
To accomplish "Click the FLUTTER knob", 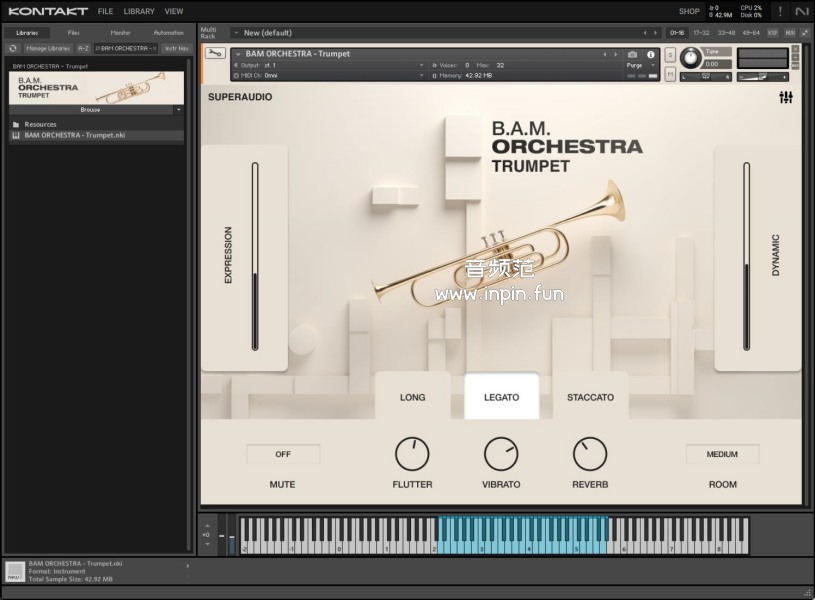I will pos(412,454).
